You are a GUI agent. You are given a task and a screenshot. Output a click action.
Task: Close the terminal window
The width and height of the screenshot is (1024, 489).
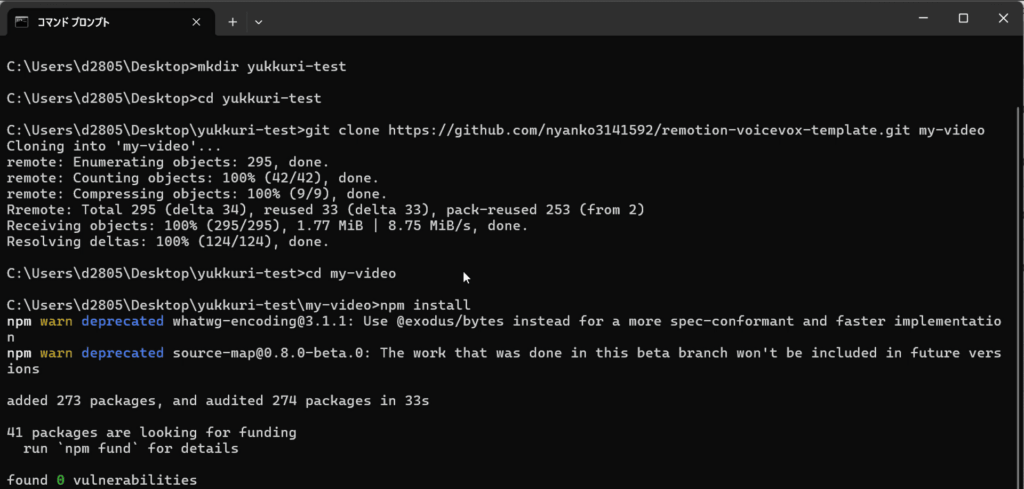[x=1003, y=18]
